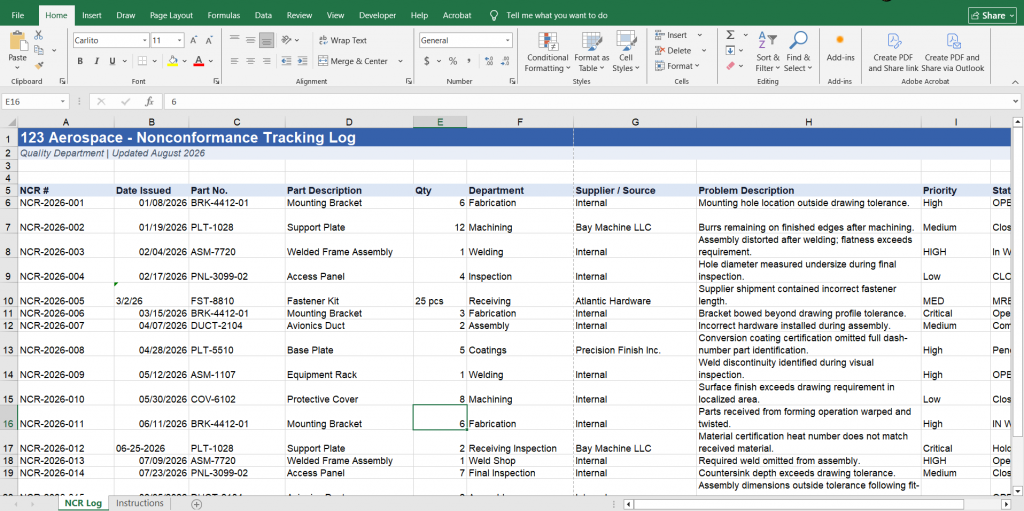Viewport: 1024px width, 511px height.
Task: Toggle Center horizontal alignment
Action: pyautogui.click(x=250, y=61)
